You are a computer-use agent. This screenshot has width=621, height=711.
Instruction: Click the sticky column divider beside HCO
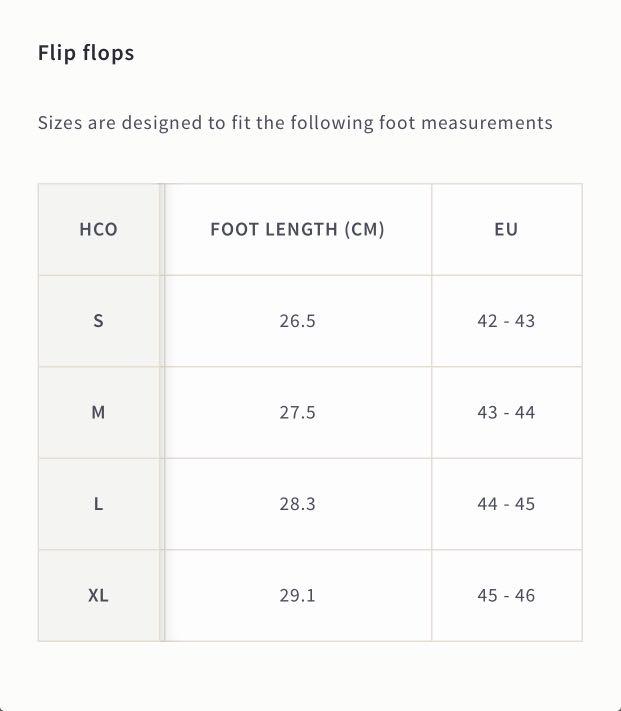click(162, 413)
